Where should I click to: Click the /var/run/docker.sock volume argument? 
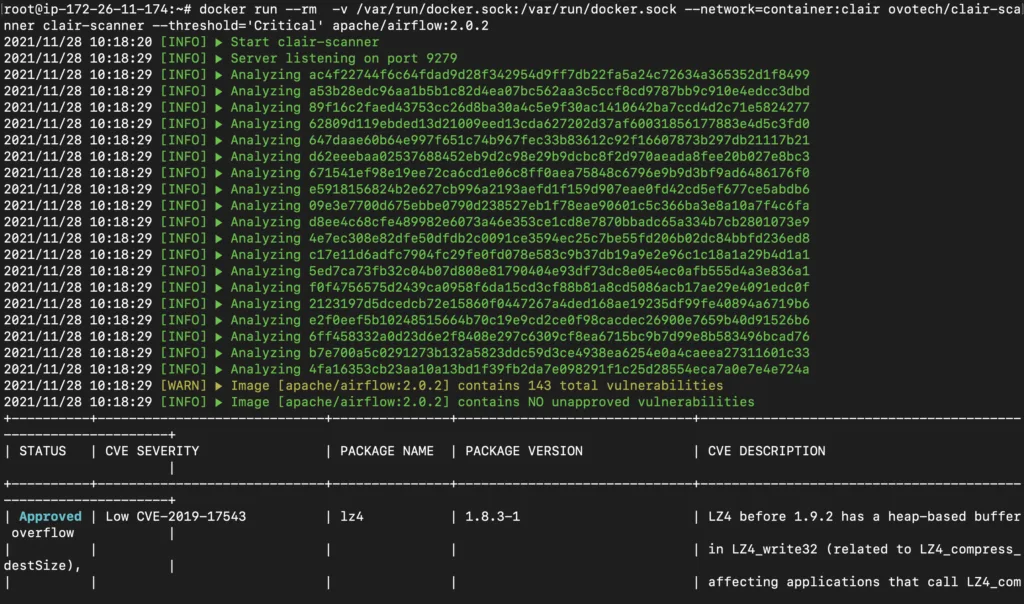(516, 9)
